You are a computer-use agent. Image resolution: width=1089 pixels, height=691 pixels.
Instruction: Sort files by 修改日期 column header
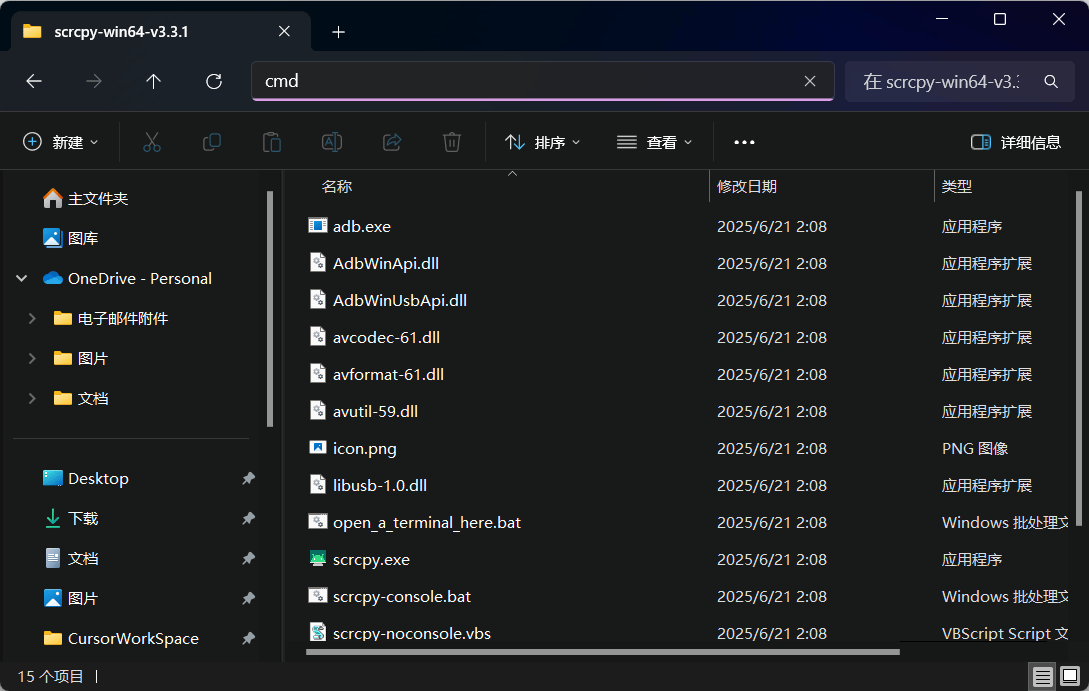747,186
